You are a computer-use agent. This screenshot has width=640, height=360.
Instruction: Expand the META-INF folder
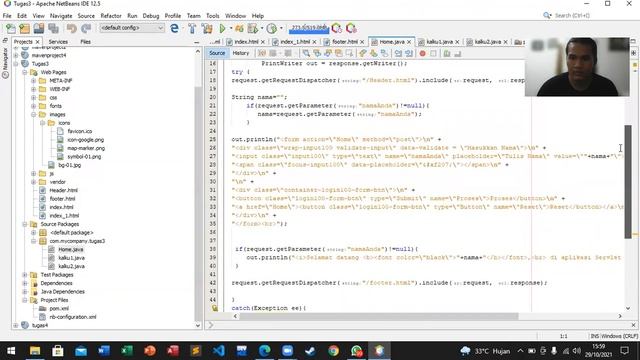coord(34,81)
